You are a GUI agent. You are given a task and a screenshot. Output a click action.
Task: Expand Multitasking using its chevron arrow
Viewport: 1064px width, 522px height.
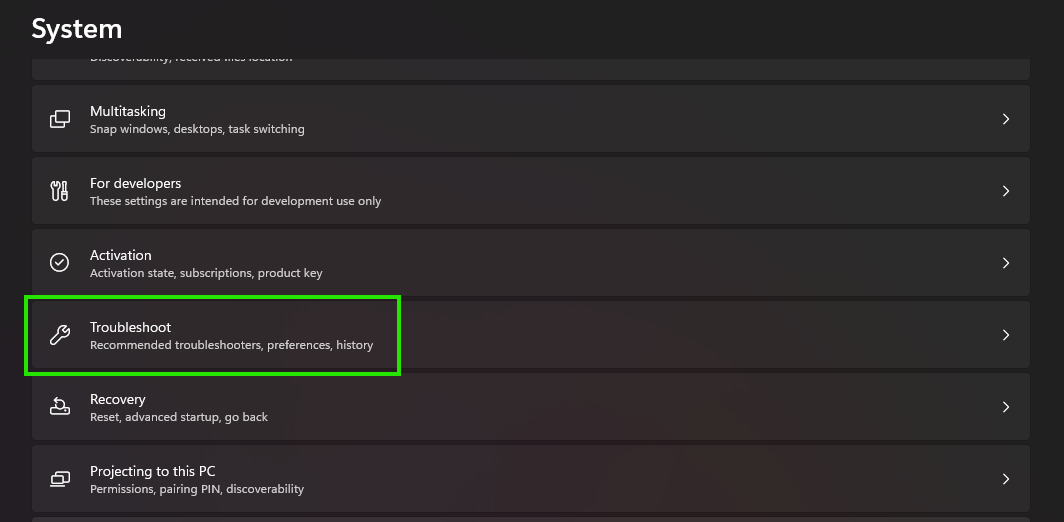(x=1006, y=119)
